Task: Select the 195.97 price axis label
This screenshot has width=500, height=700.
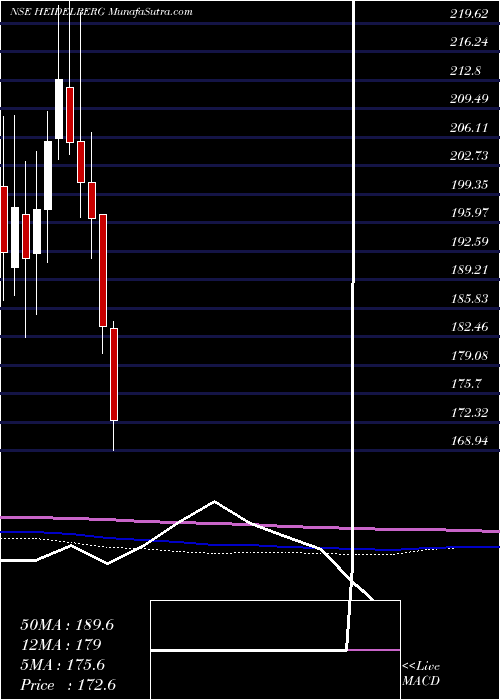Action: pyautogui.click(x=469, y=213)
